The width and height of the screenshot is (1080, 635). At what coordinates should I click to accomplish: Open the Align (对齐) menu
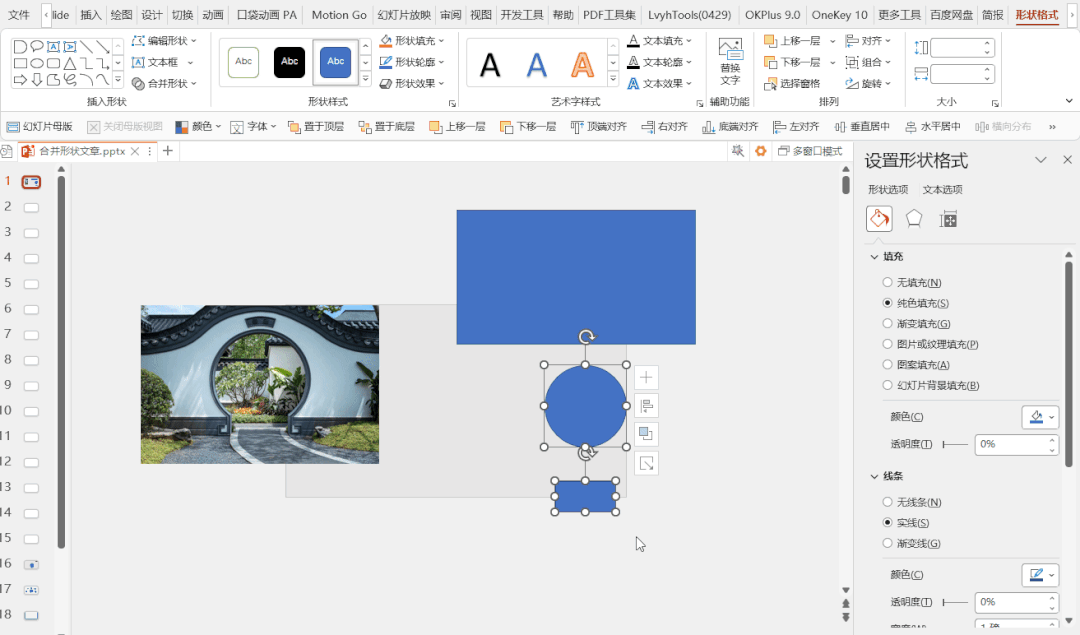pyautogui.click(x=869, y=41)
